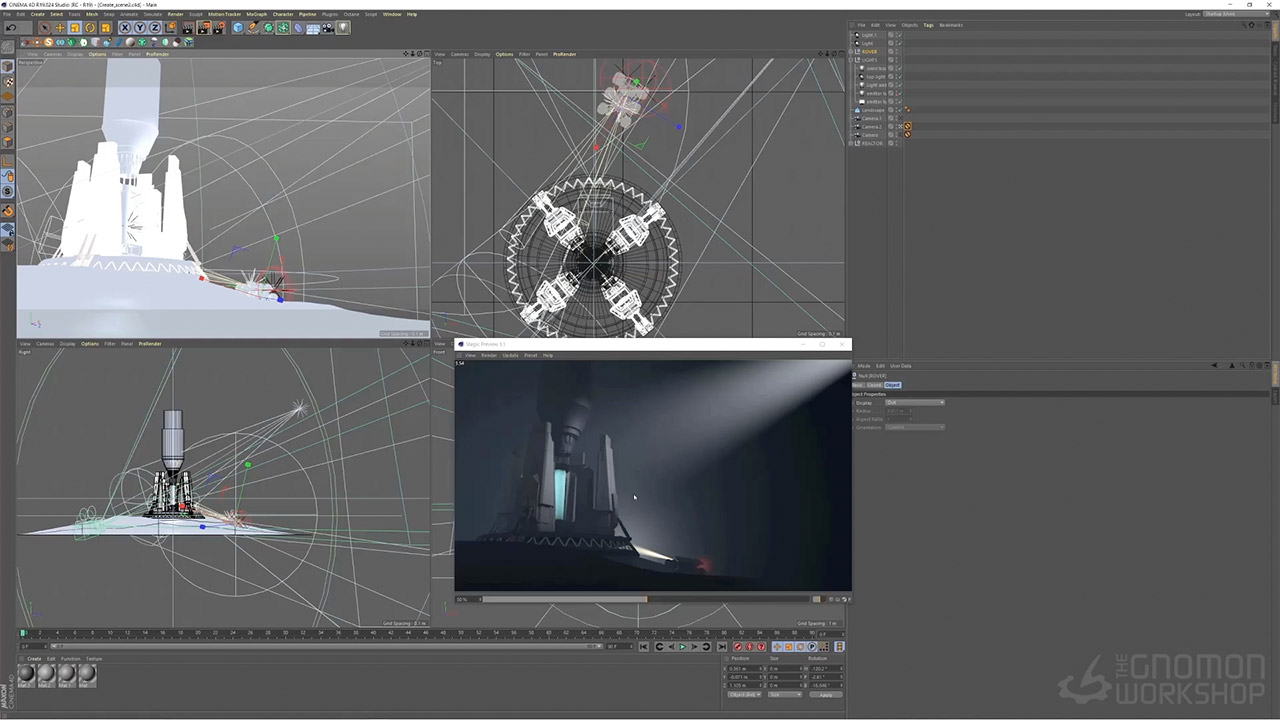
Task: Open the Display dropdown in Object Properties
Action: (914, 402)
